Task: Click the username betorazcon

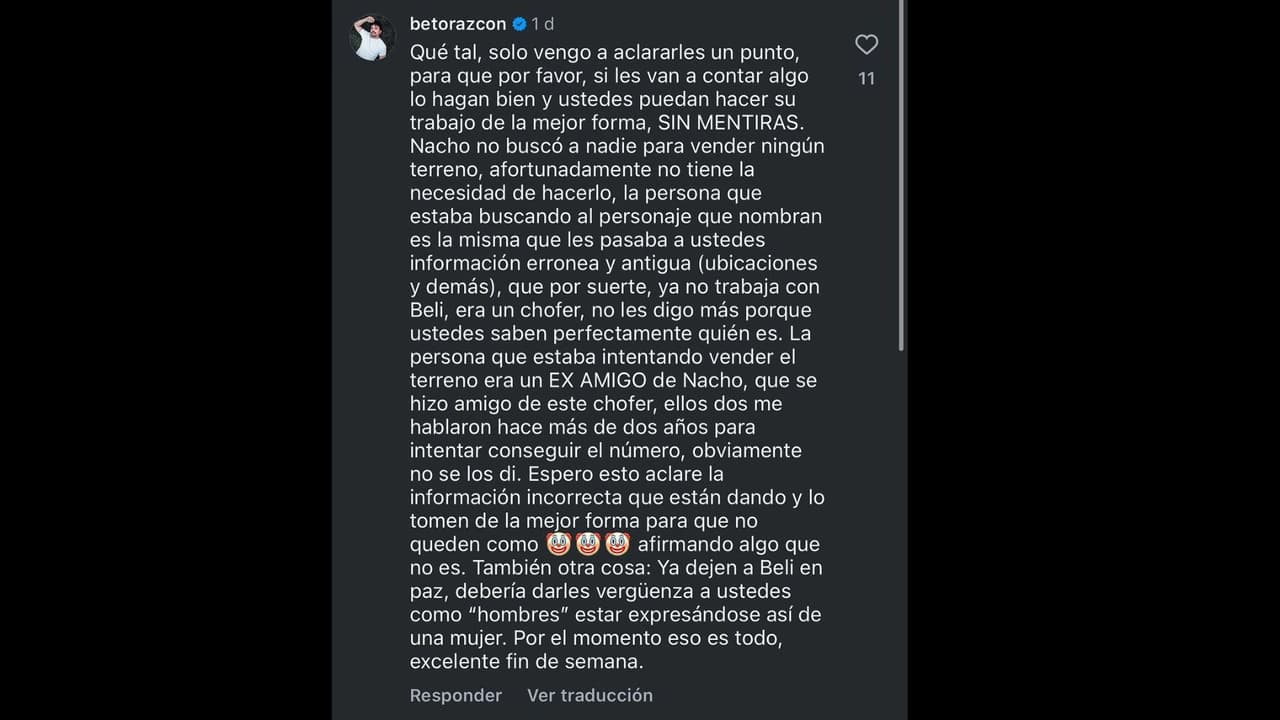Action: pyautogui.click(x=460, y=23)
